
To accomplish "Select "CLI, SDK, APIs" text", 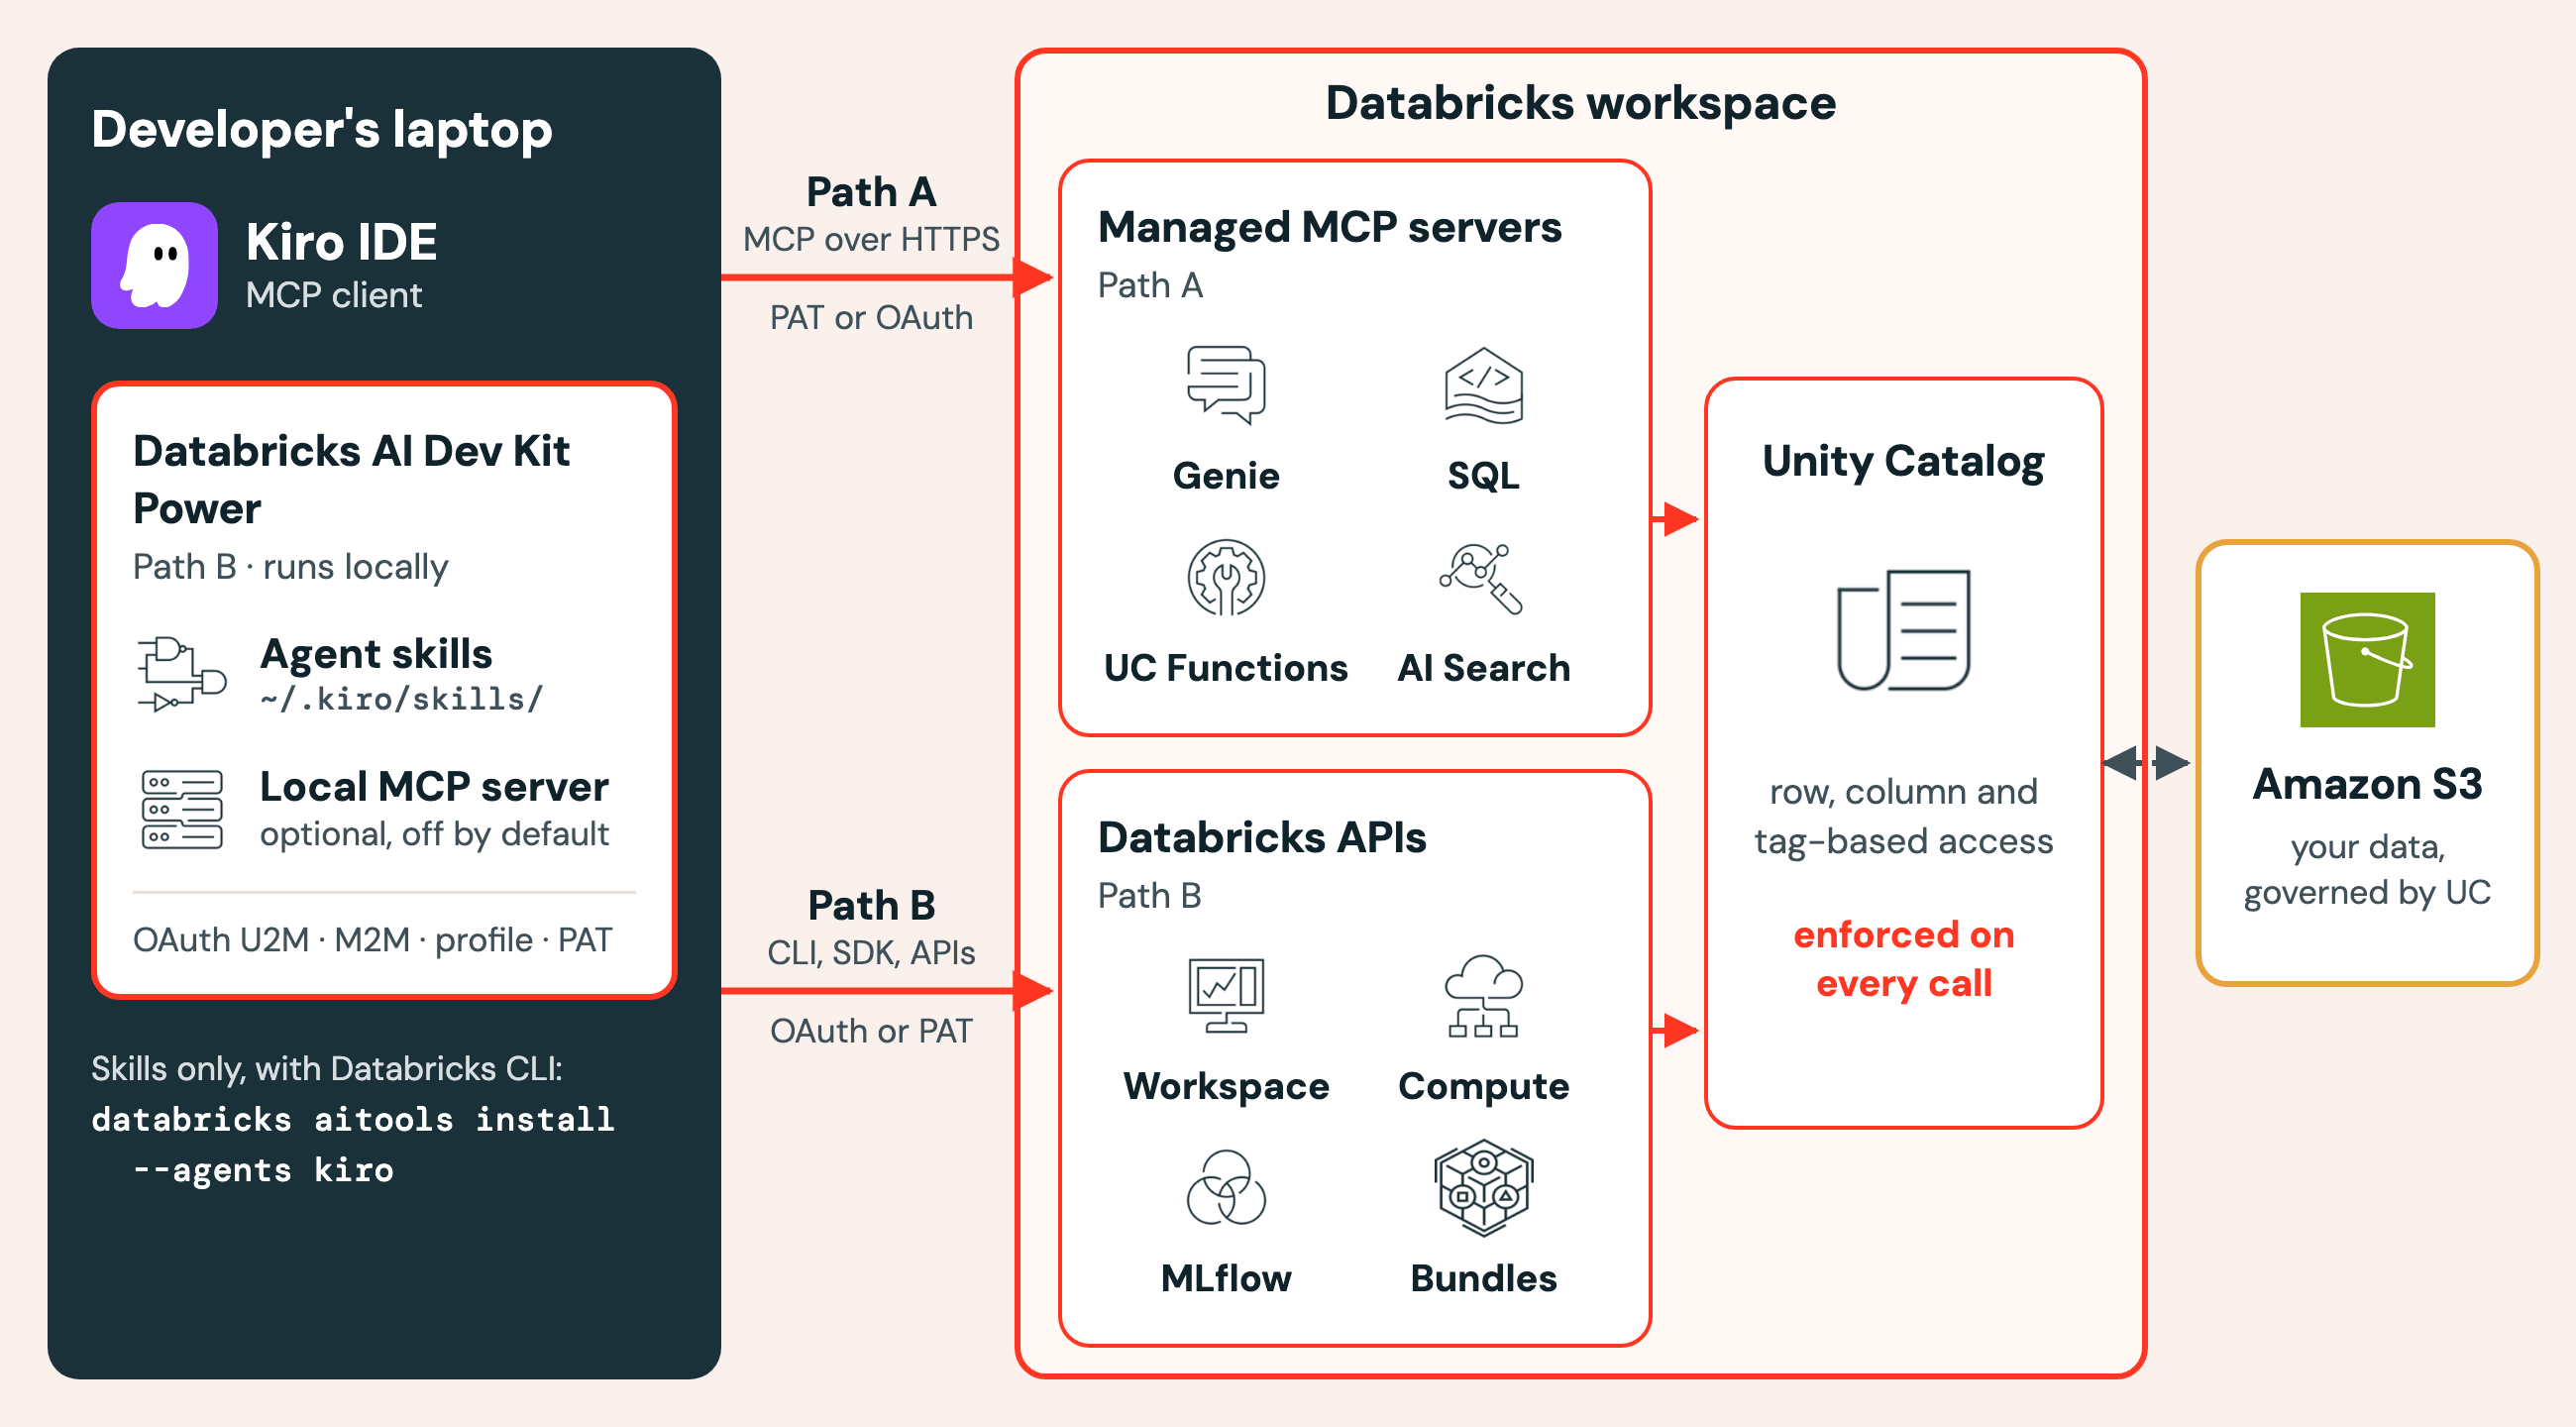I will pyautogui.click(x=871, y=953).
